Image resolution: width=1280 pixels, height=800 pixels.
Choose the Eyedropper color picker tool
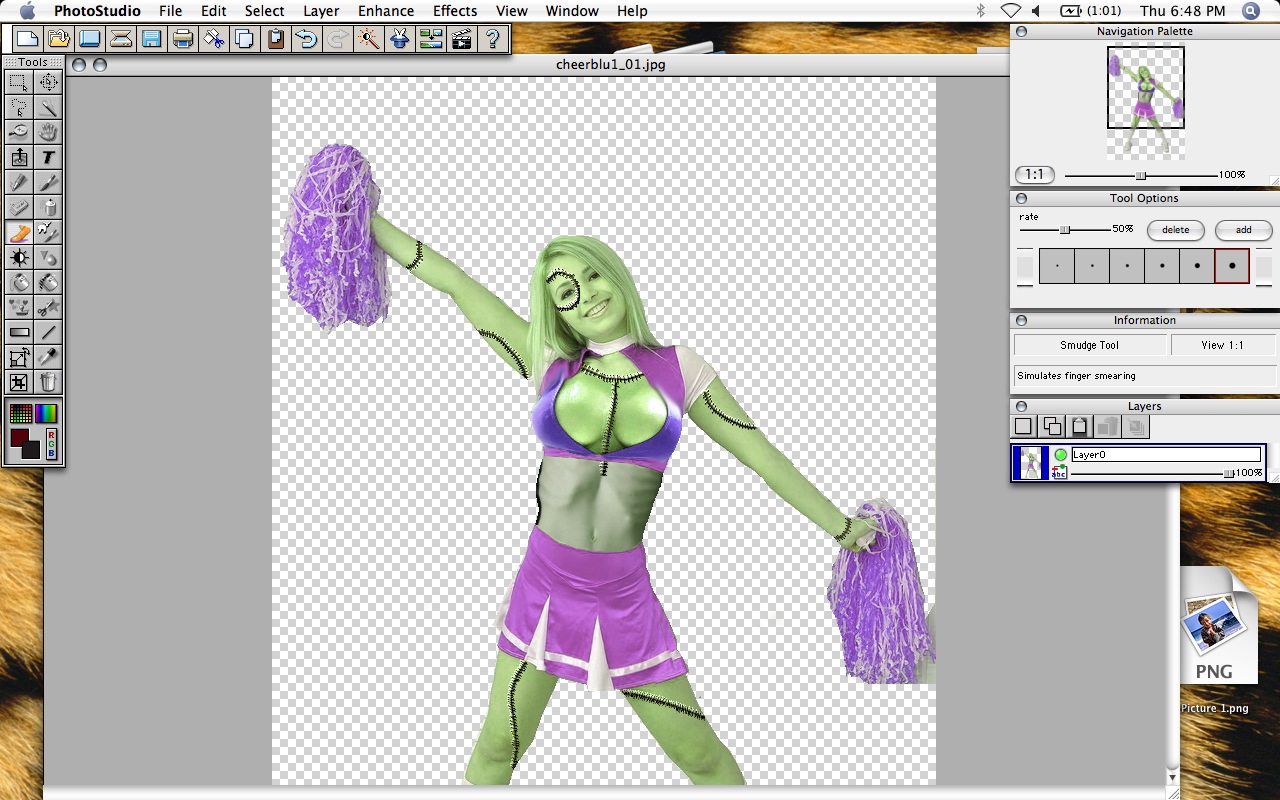48,357
